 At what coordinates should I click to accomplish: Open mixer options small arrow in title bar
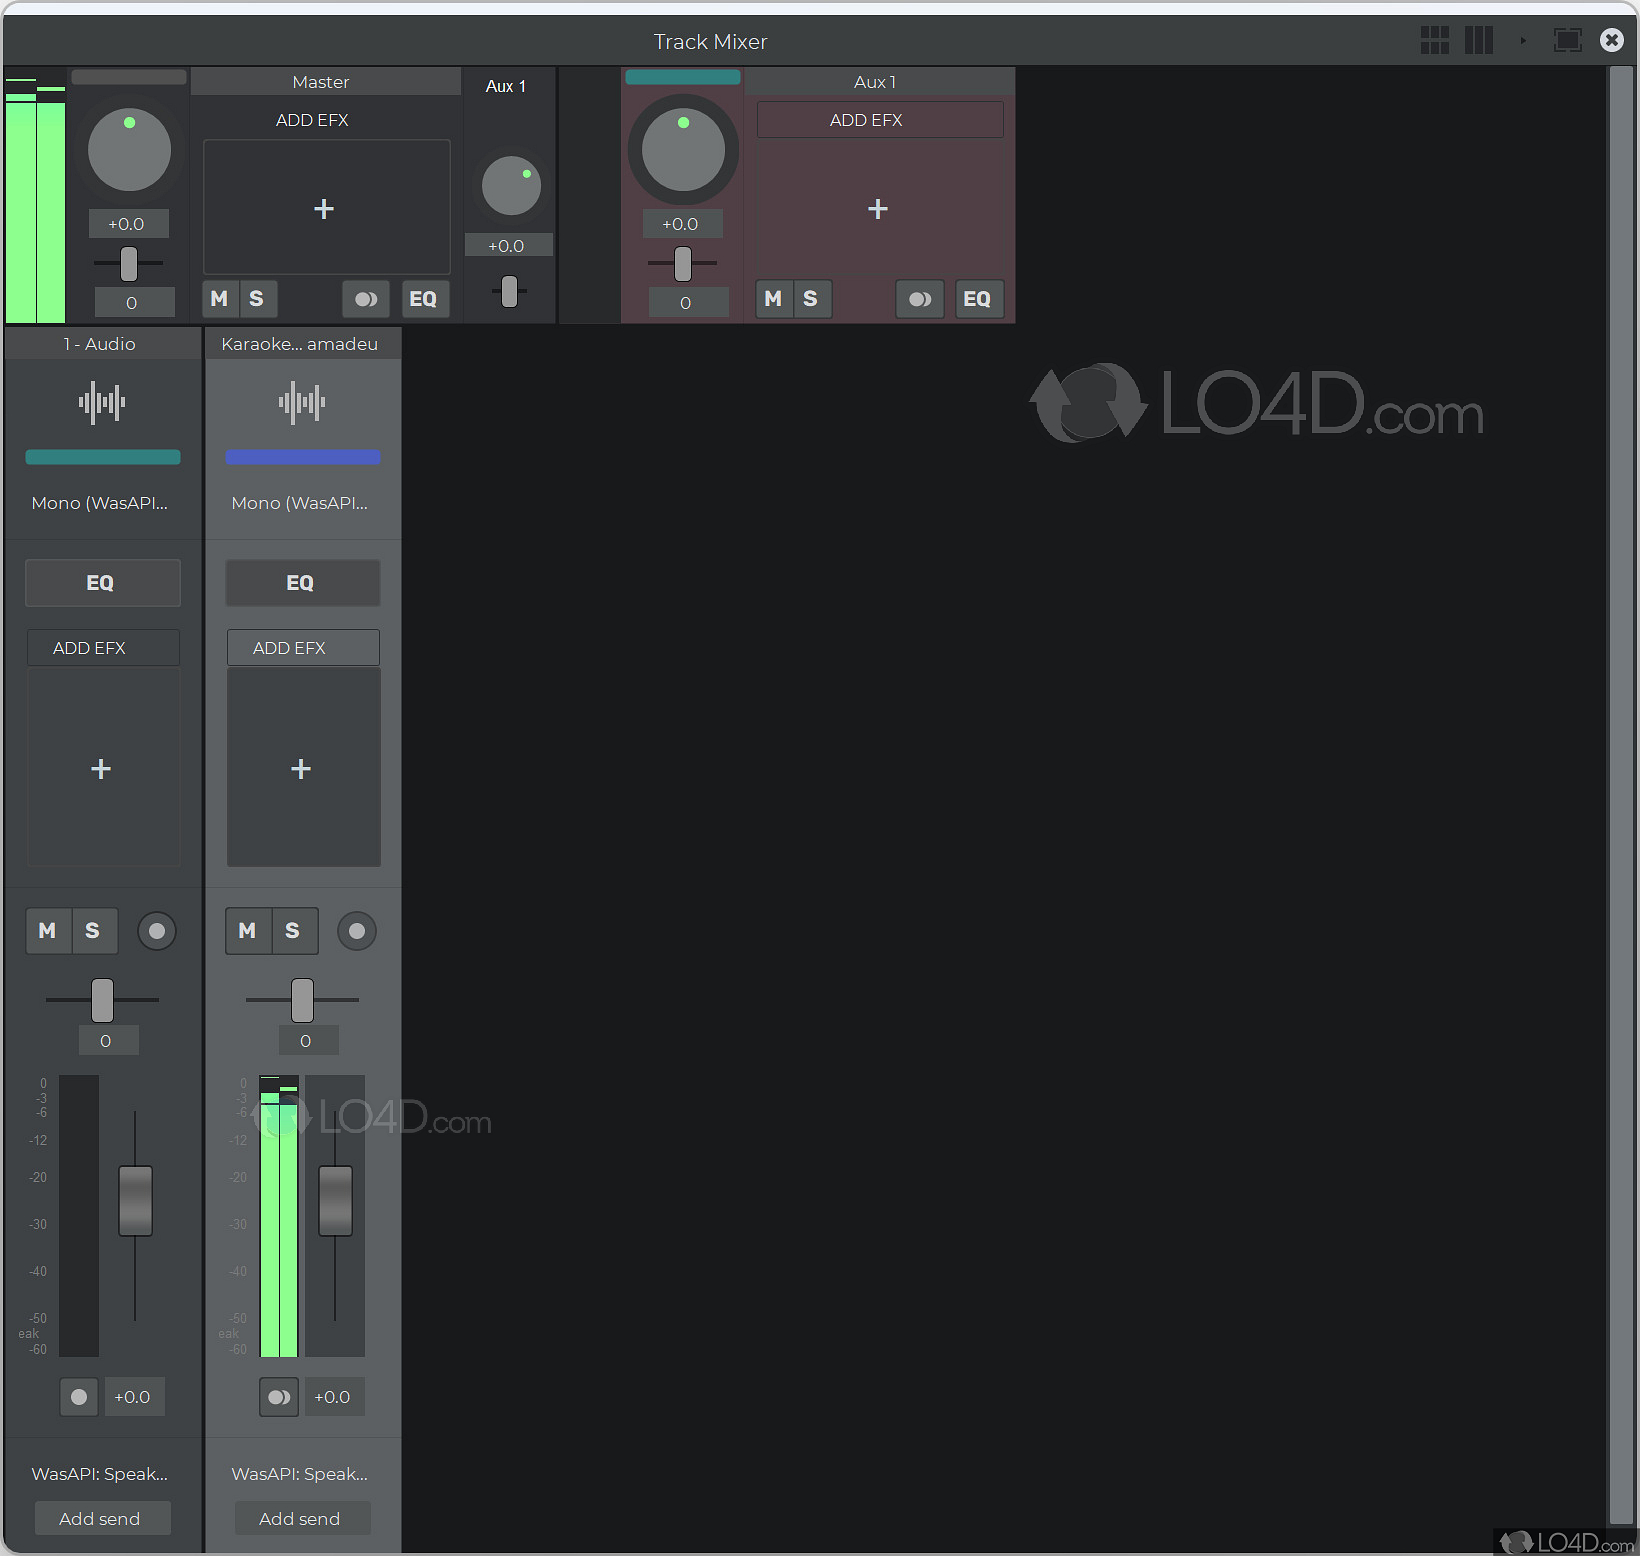[1523, 41]
